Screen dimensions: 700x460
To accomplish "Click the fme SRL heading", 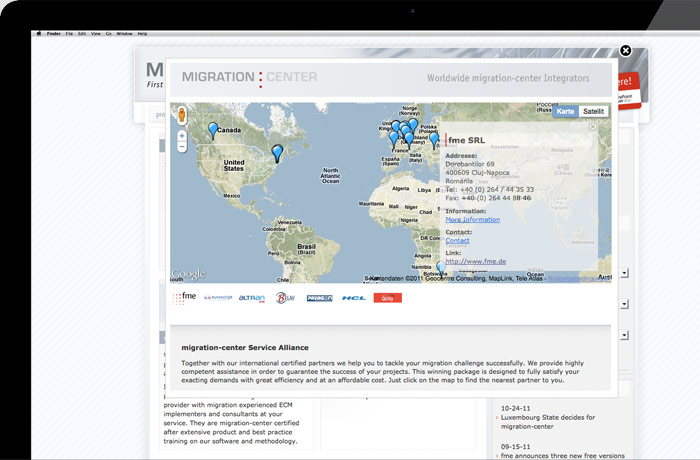I will (x=467, y=140).
